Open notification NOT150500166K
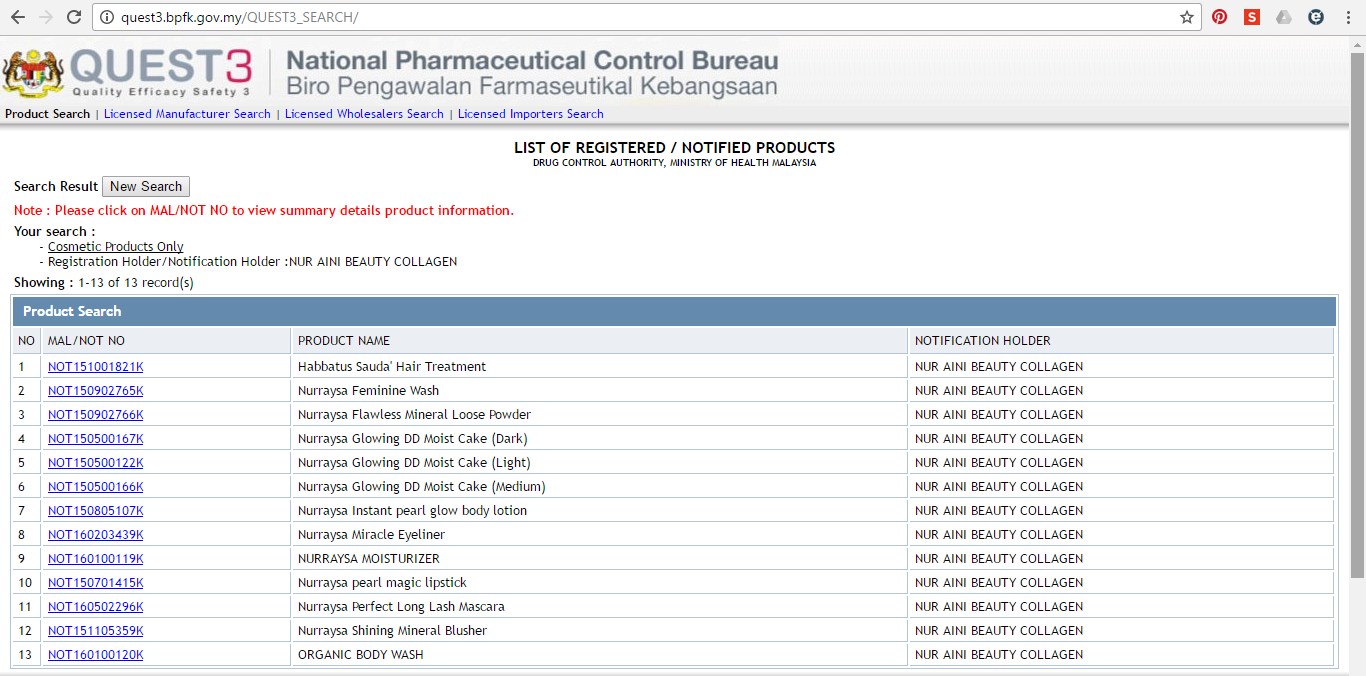This screenshot has height=676, width=1366. point(95,487)
